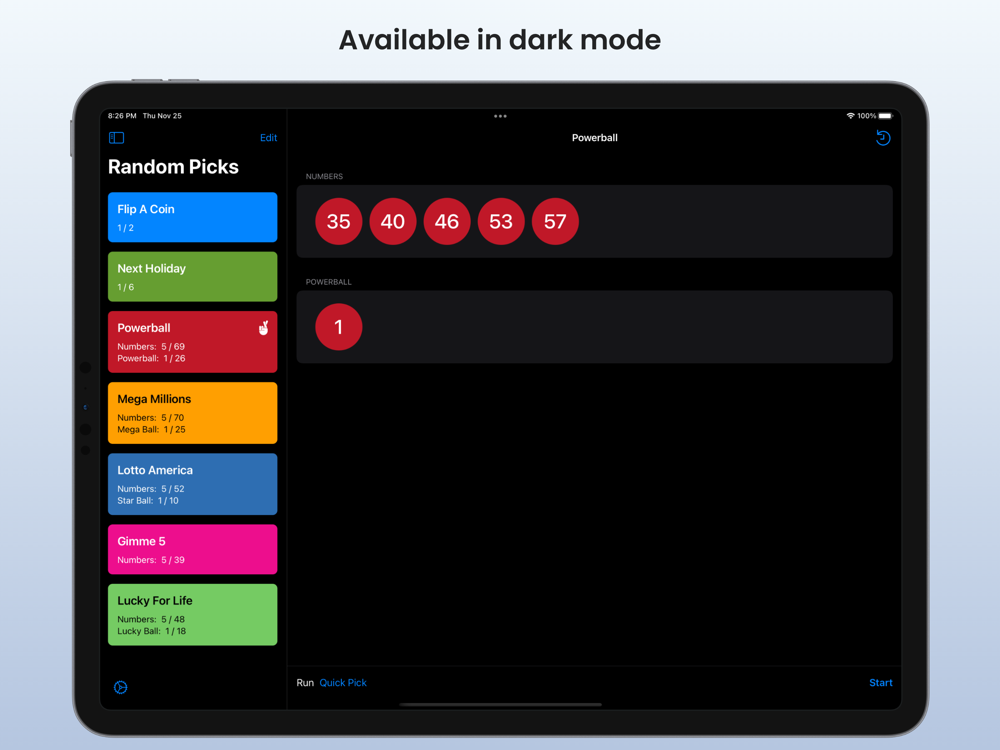Tap the 100% battery percentage
The height and width of the screenshot is (750, 1000).
point(866,116)
